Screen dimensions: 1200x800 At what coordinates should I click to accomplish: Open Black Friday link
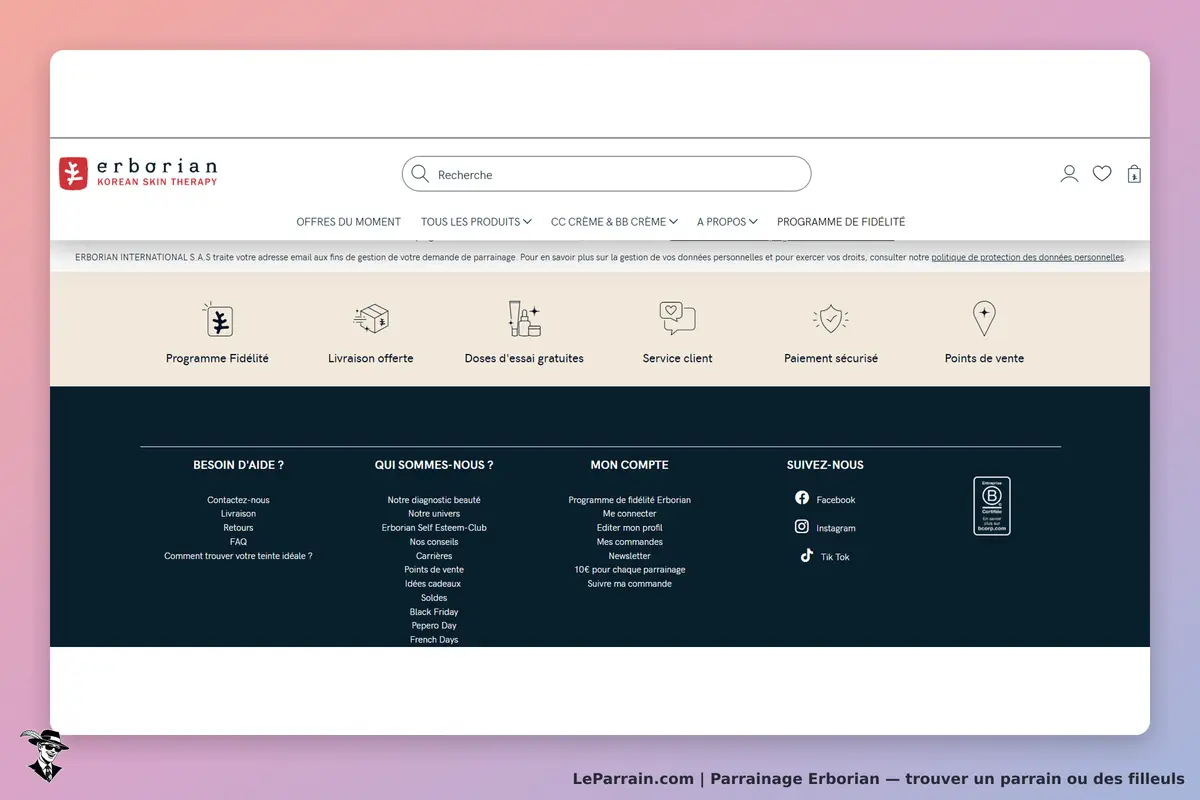click(x=434, y=612)
